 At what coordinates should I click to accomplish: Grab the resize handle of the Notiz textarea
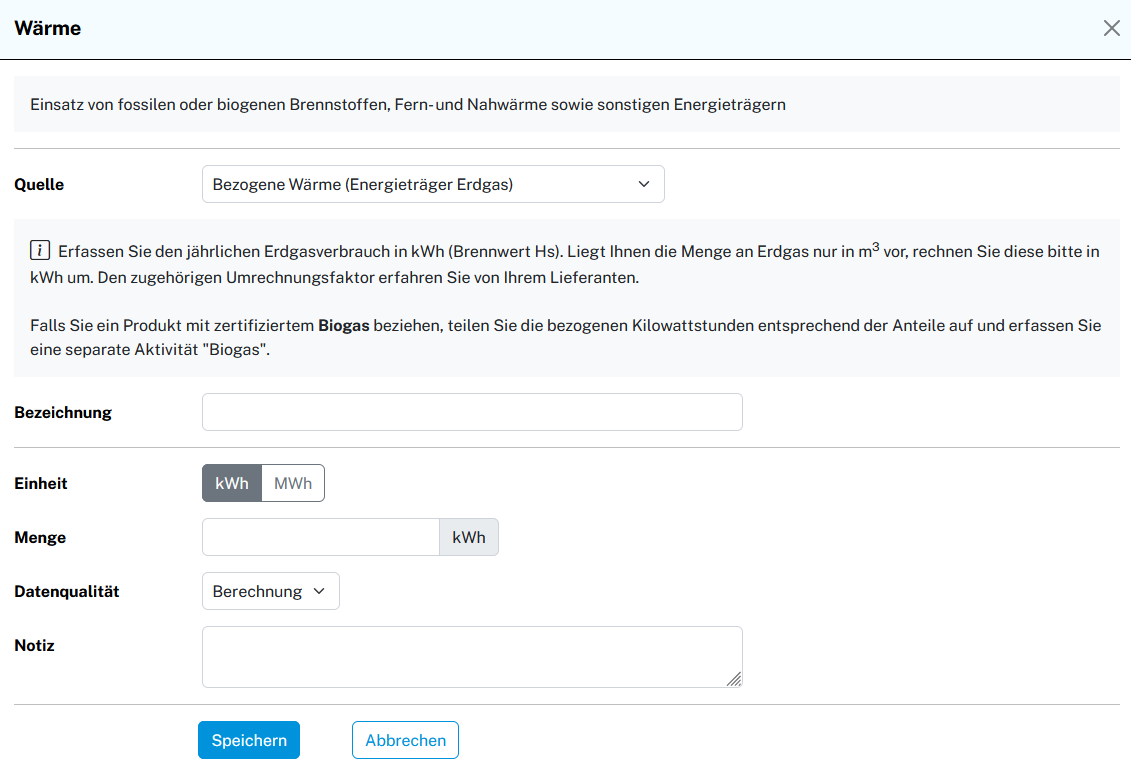click(x=734, y=679)
